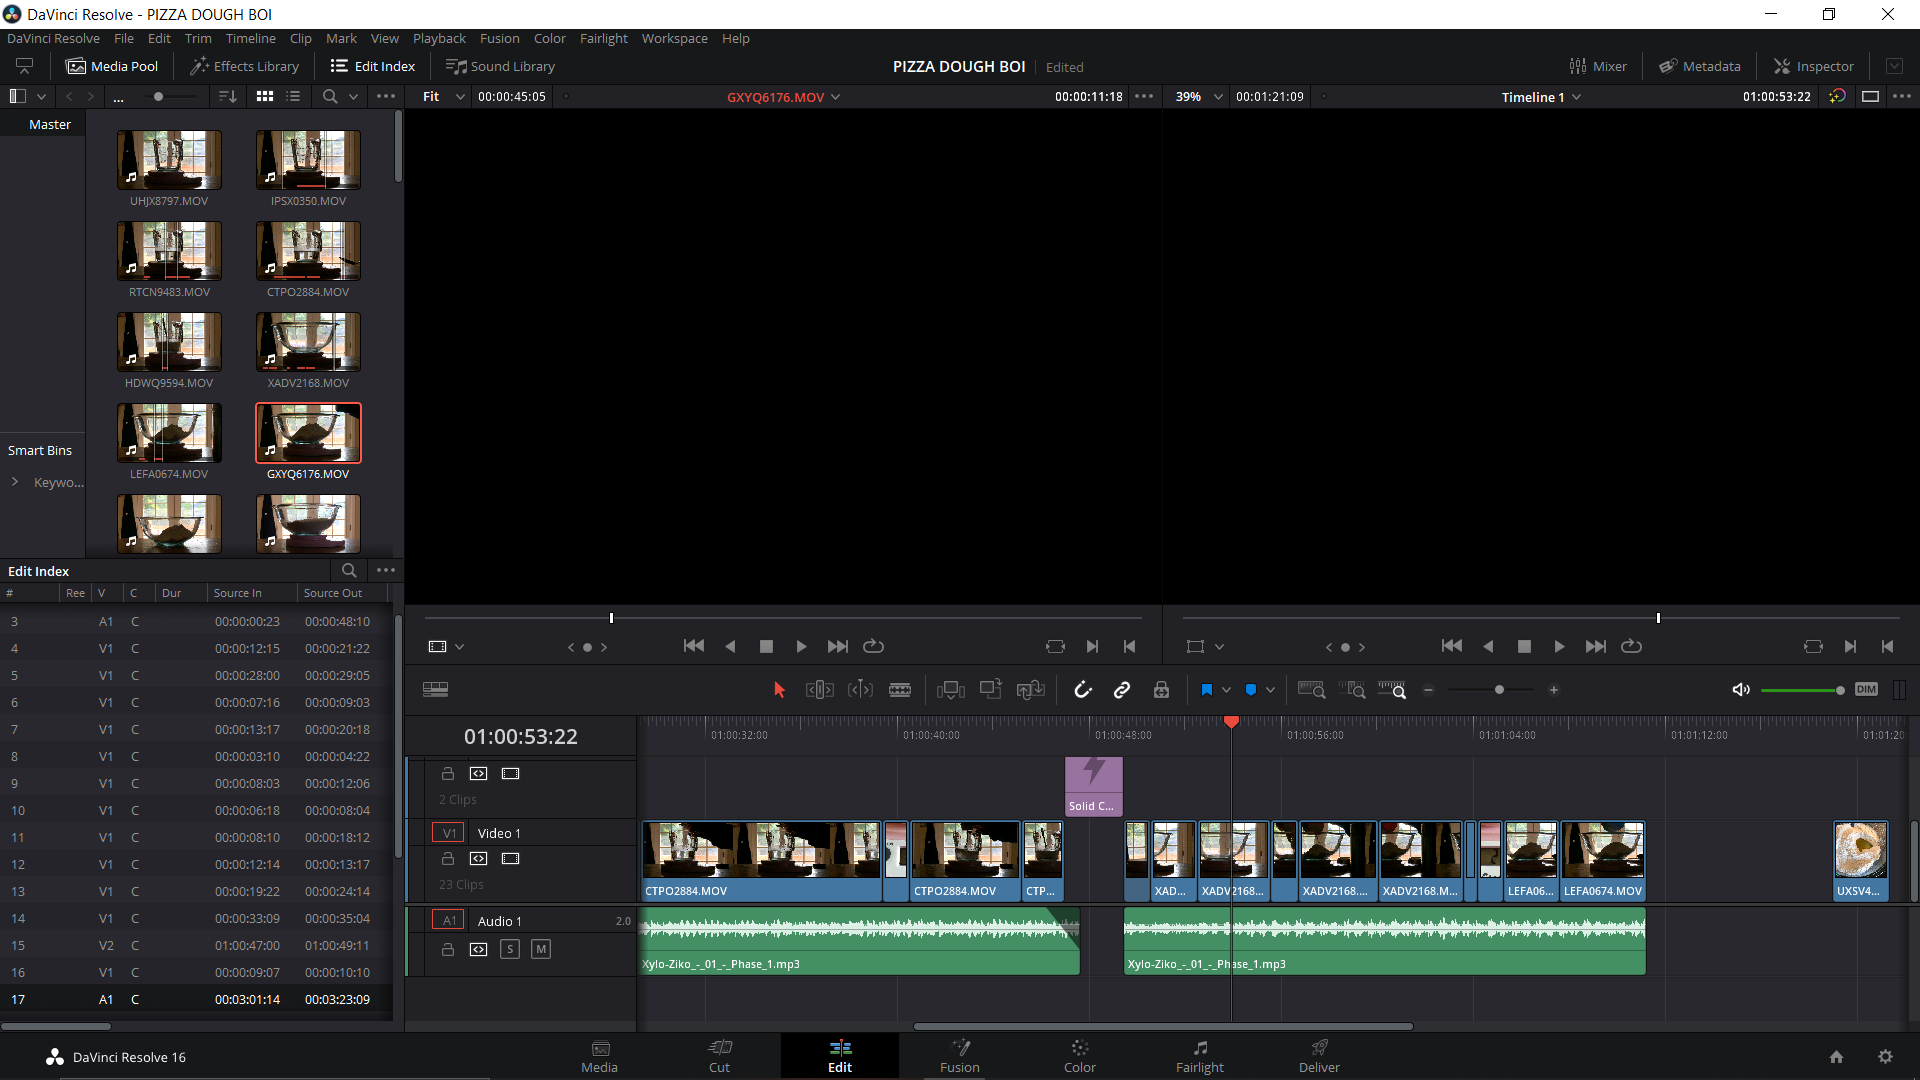
Task: Mute the Audio 1 track
Action: pyautogui.click(x=541, y=949)
